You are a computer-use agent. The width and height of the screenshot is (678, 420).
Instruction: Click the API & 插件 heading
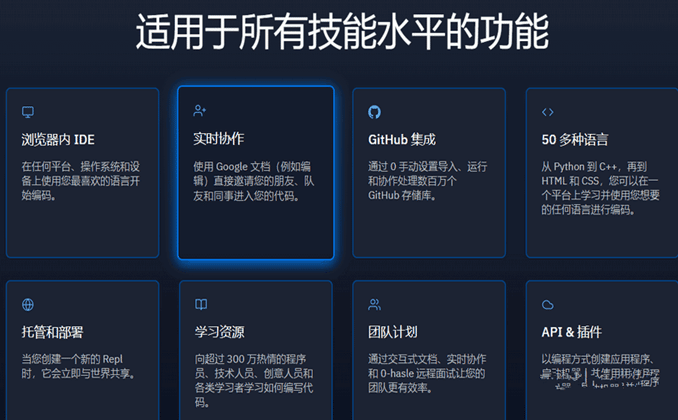(x=571, y=332)
